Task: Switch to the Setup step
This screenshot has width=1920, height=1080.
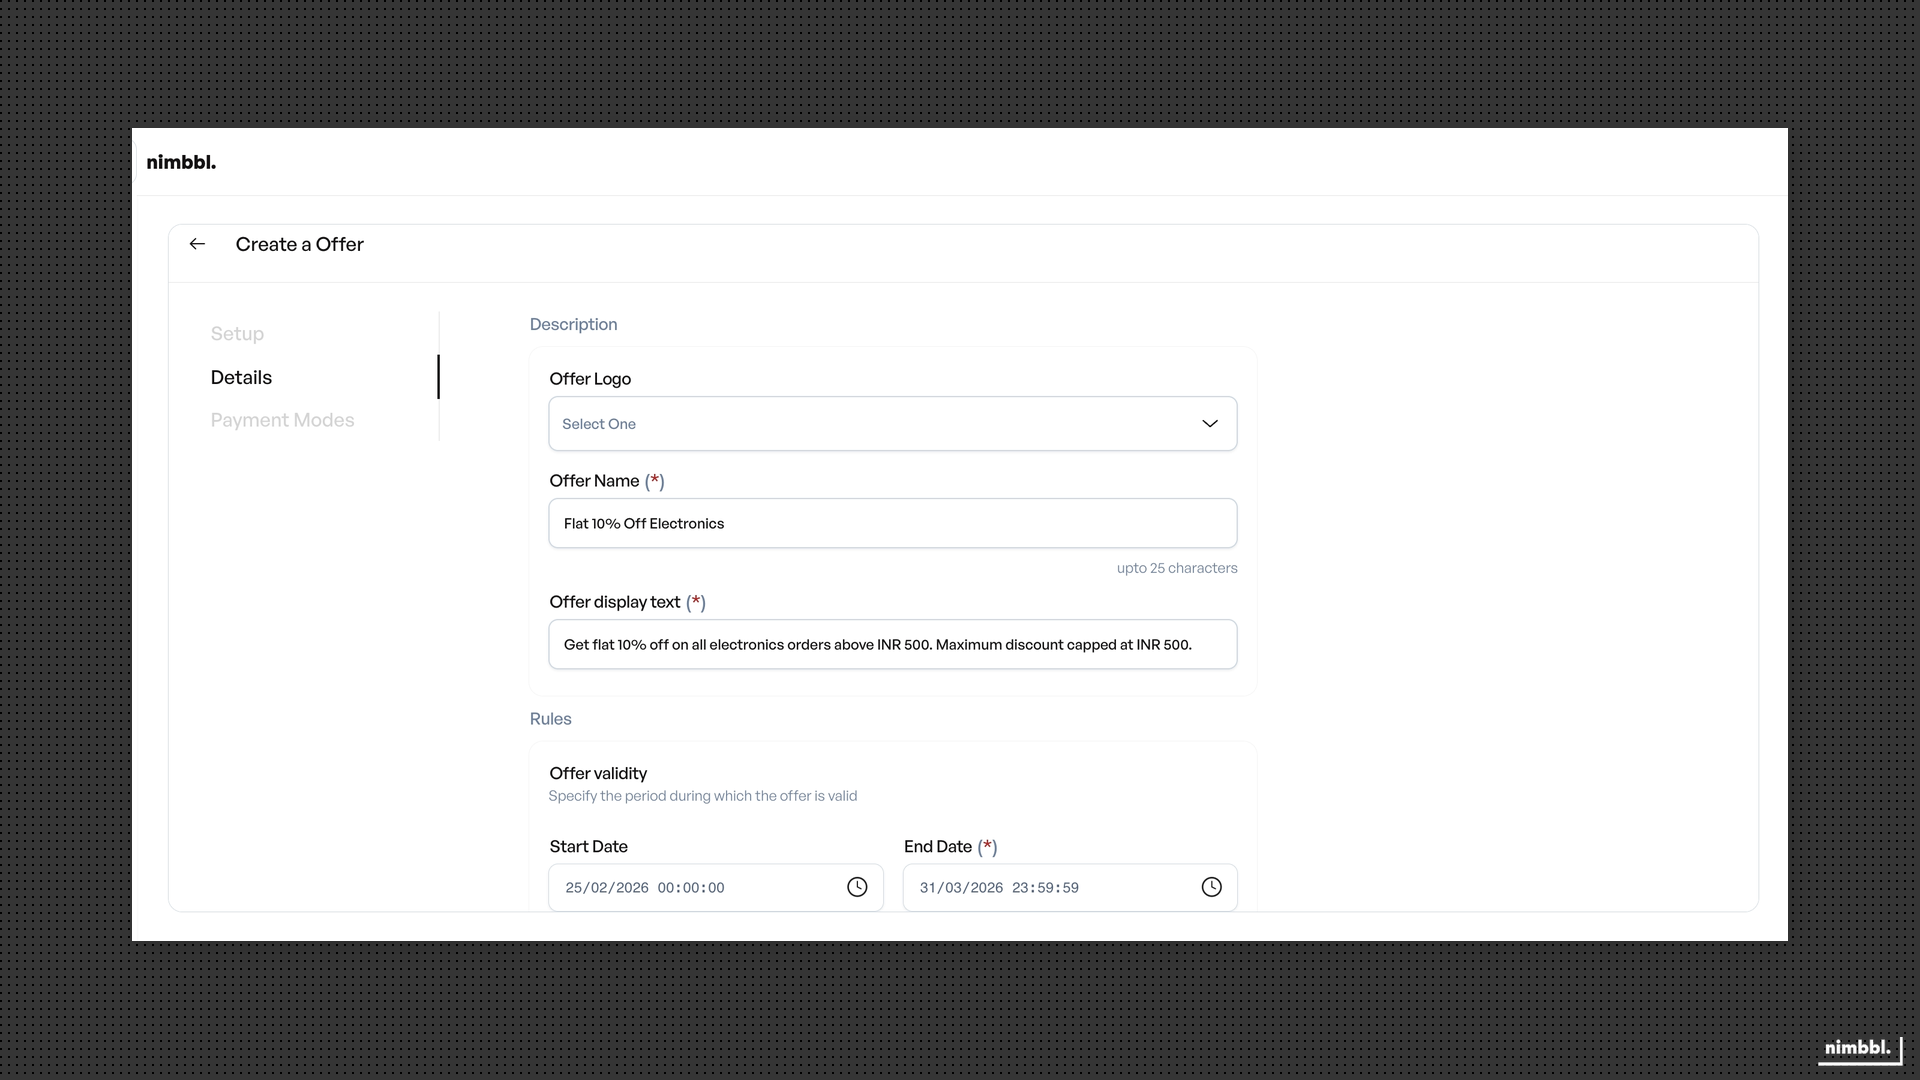Action: (237, 333)
